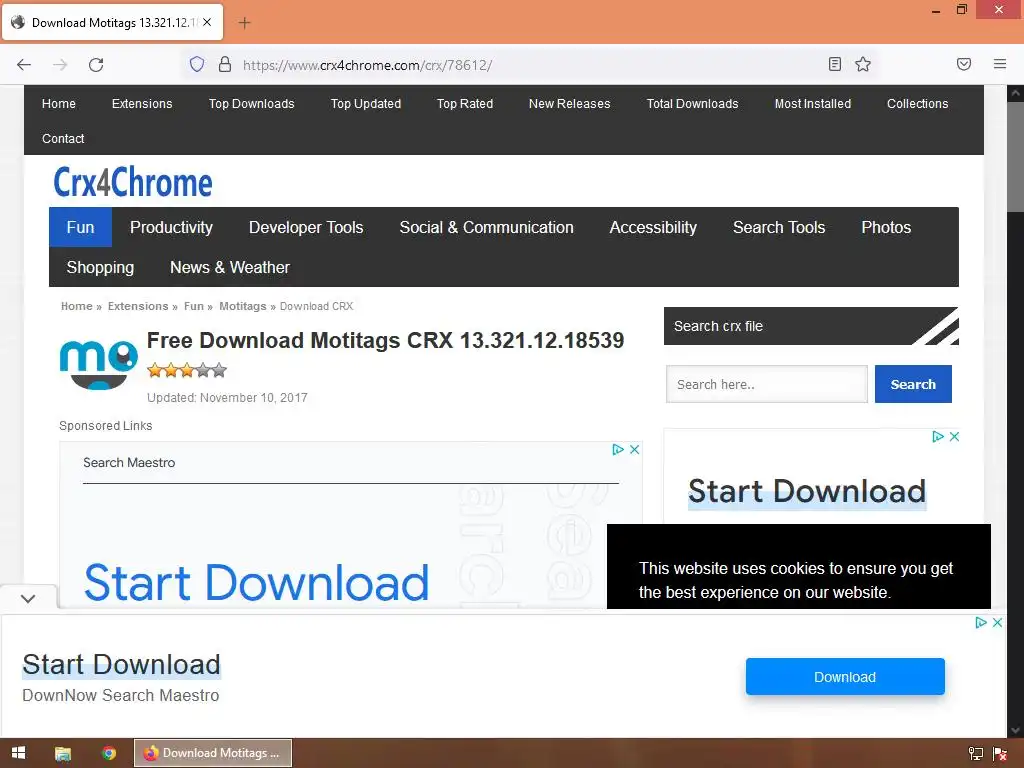Click Home in the breadcrumb
Image resolution: width=1024 pixels, height=768 pixels.
click(76, 306)
